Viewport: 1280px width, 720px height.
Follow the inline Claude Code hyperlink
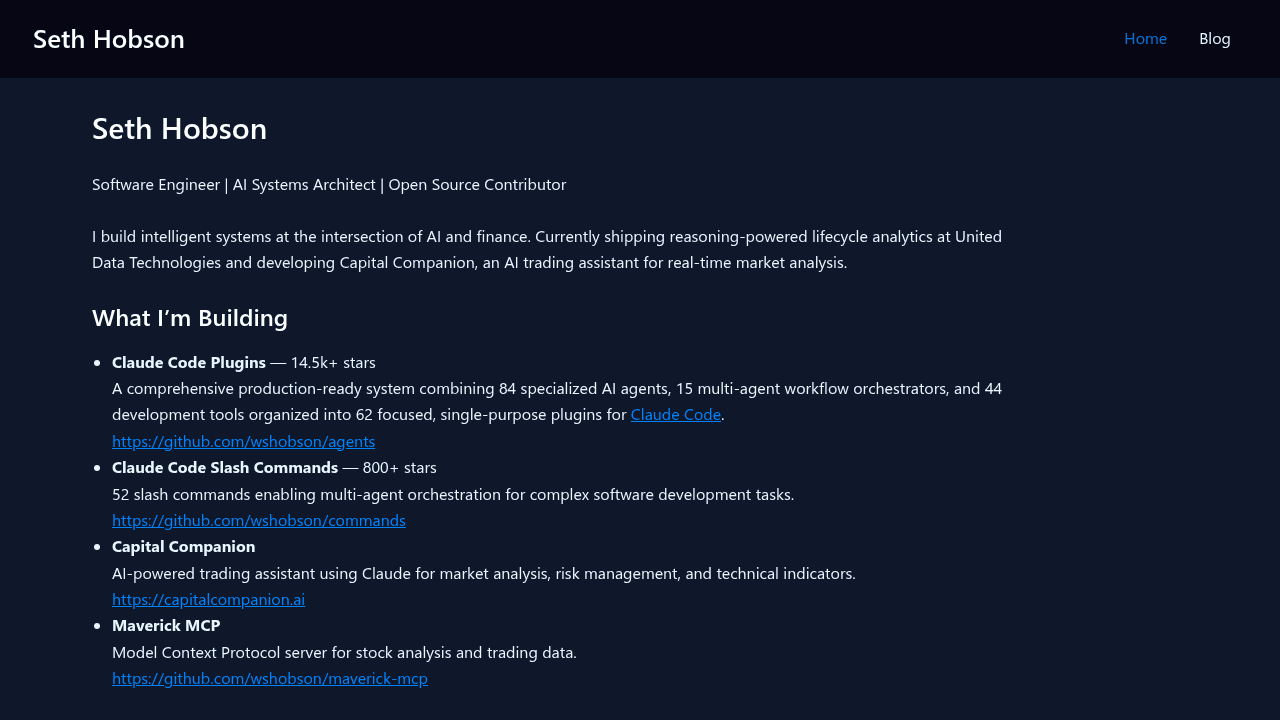pyautogui.click(x=675, y=414)
